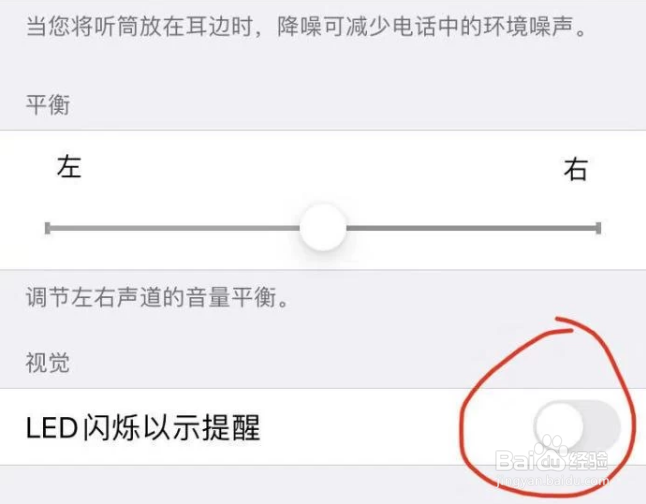Image resolution: width=646 pixels, height=504 pixels.
Task: Click the slider track left of the thumb
Action: pyautogui.click(x=173, y=228)
